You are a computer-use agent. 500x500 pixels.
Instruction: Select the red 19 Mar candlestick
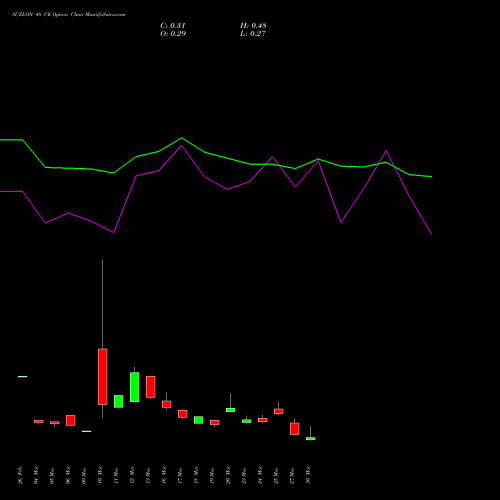[x=215, y=422]
